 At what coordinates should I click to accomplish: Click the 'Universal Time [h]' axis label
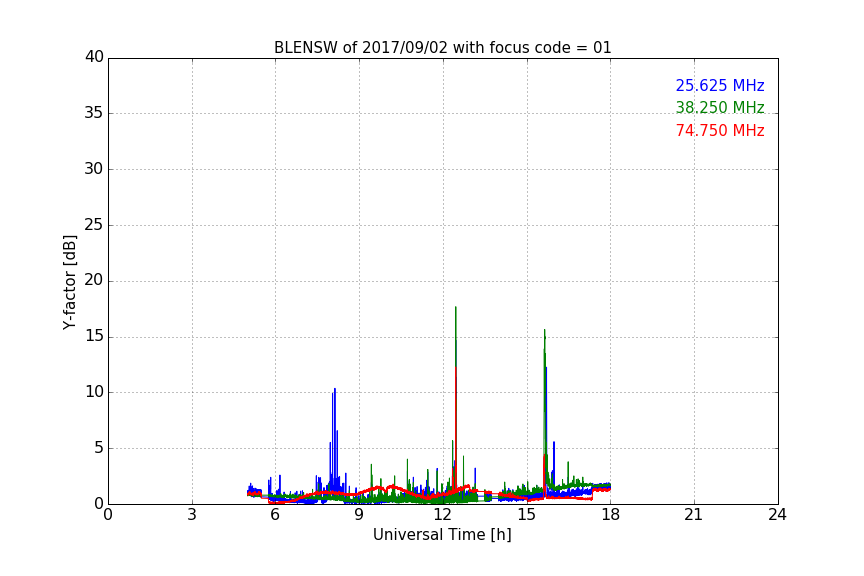442,535
